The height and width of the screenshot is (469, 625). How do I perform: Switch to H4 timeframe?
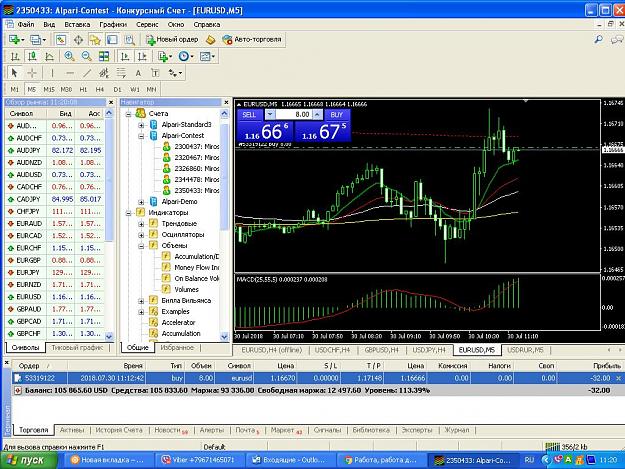click(x=100, y=89)
